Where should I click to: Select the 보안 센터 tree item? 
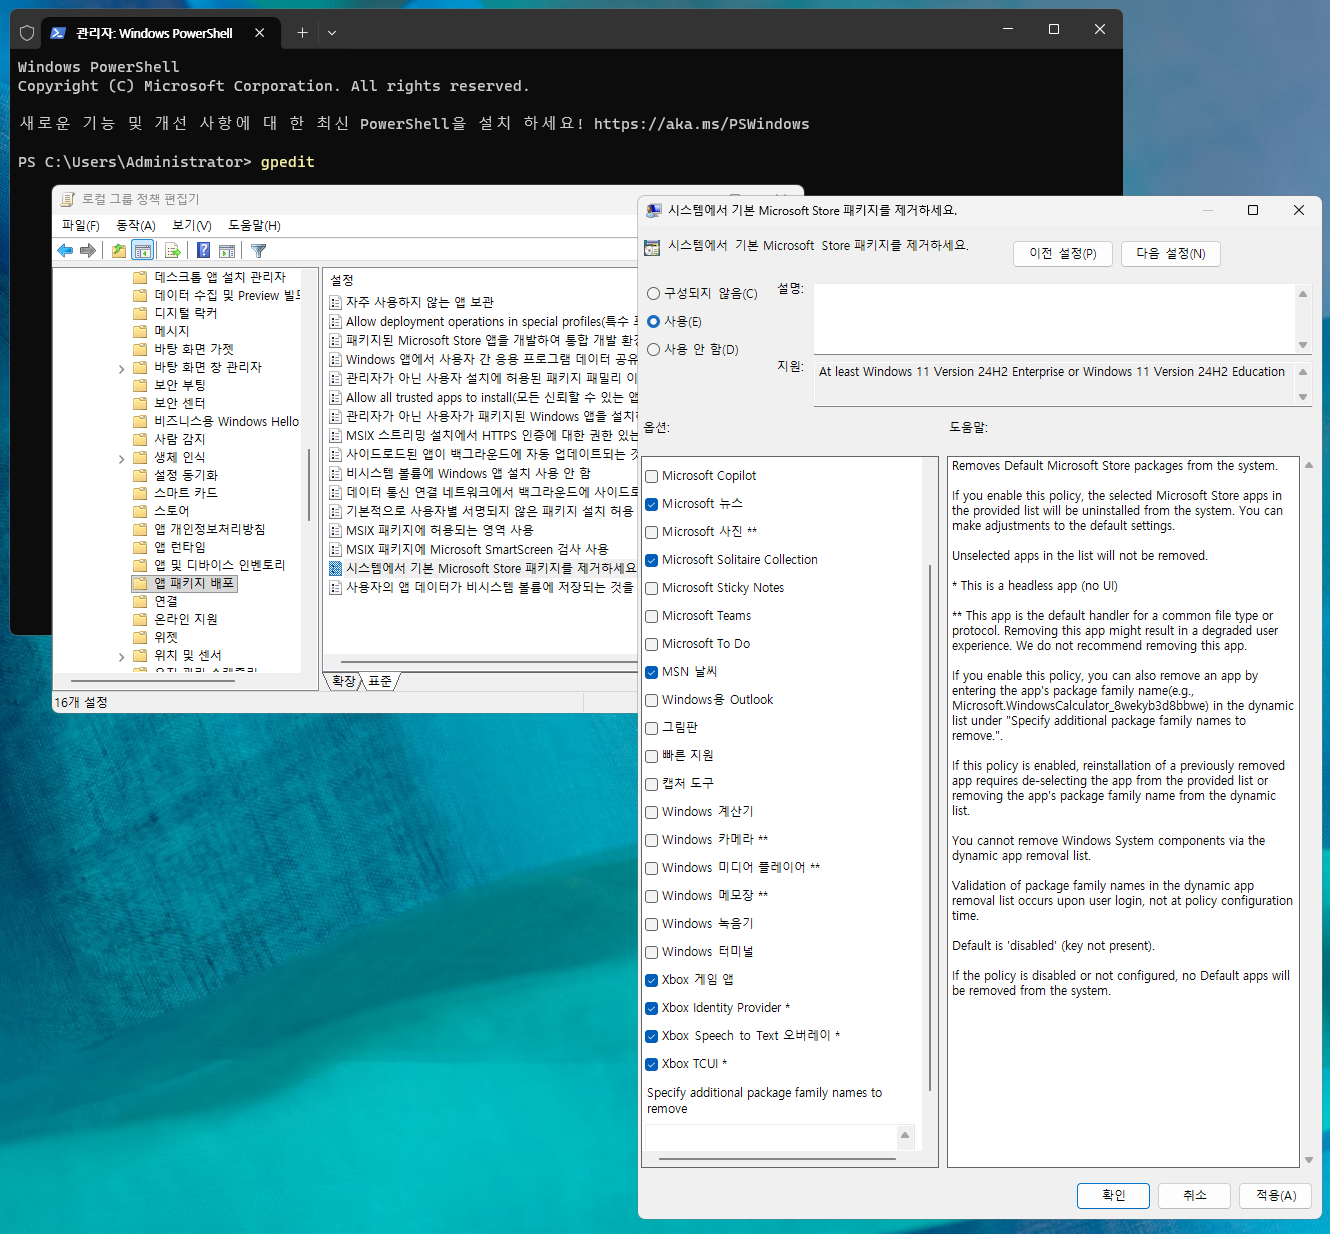coord(180,403)
